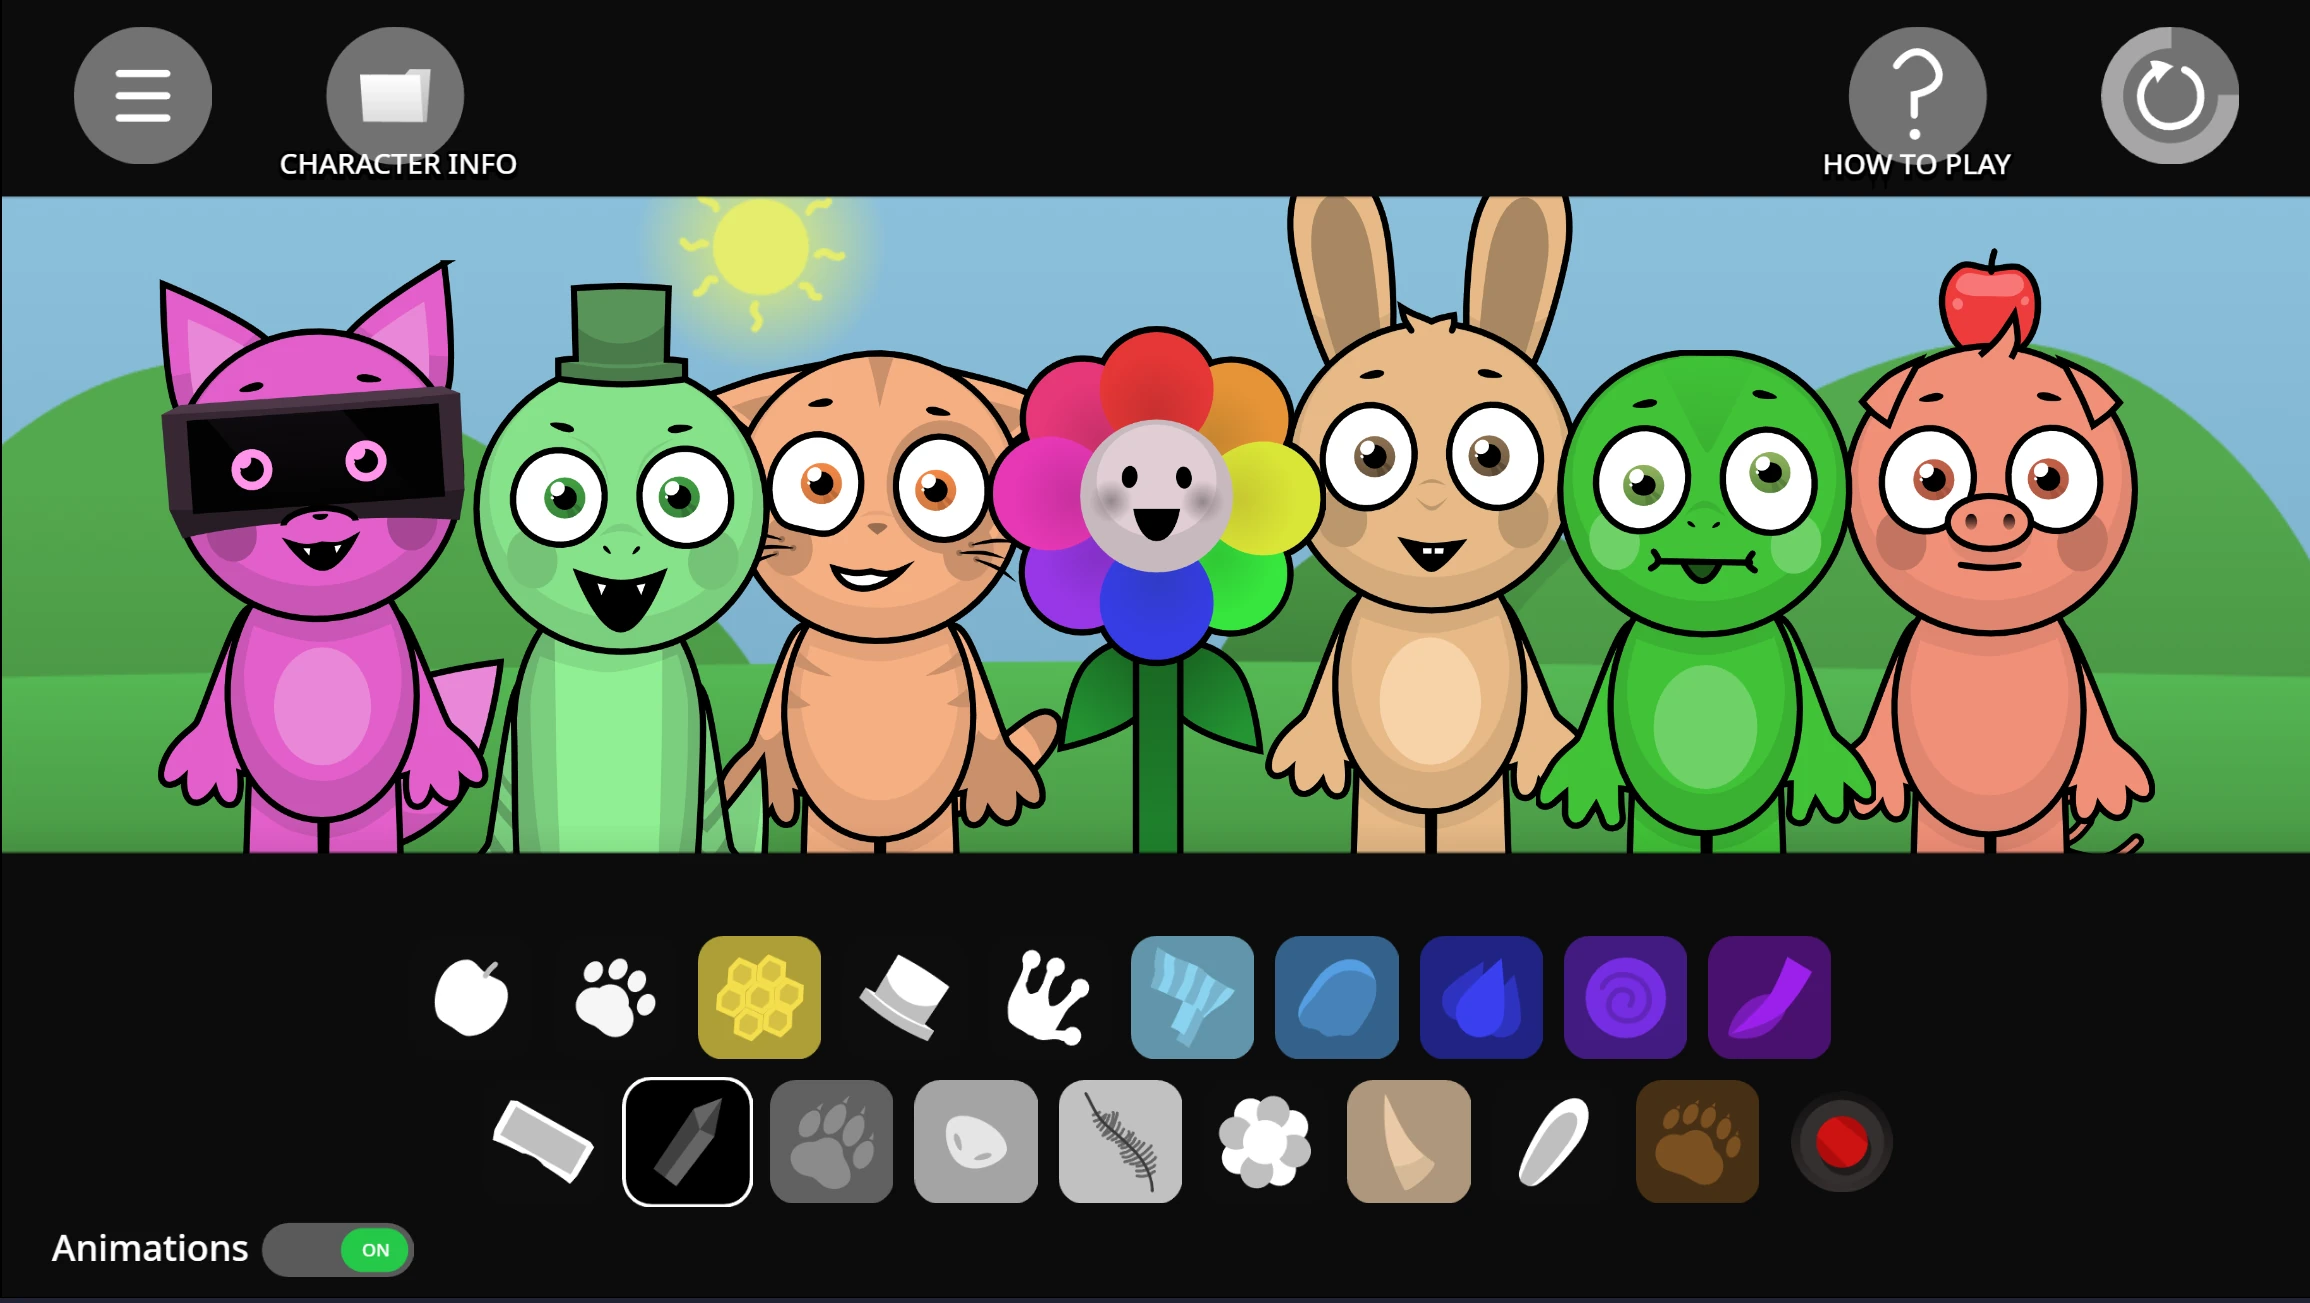The width and height of the screenshot is (2310, 1303).
Task: Open How To Play help
Action: click(1917, 96)
